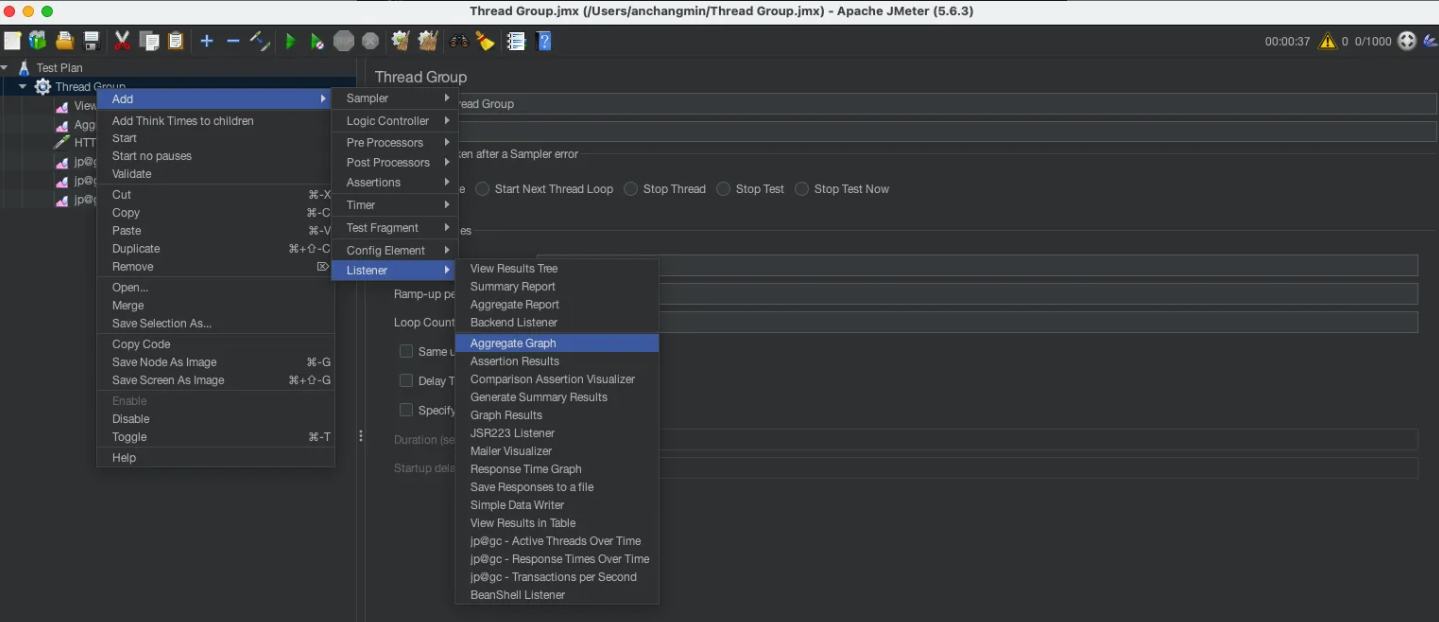Screen dimensions: 1439x622
Task: Select the Thread Group gear icon in tree
Action: coord(42,87)
